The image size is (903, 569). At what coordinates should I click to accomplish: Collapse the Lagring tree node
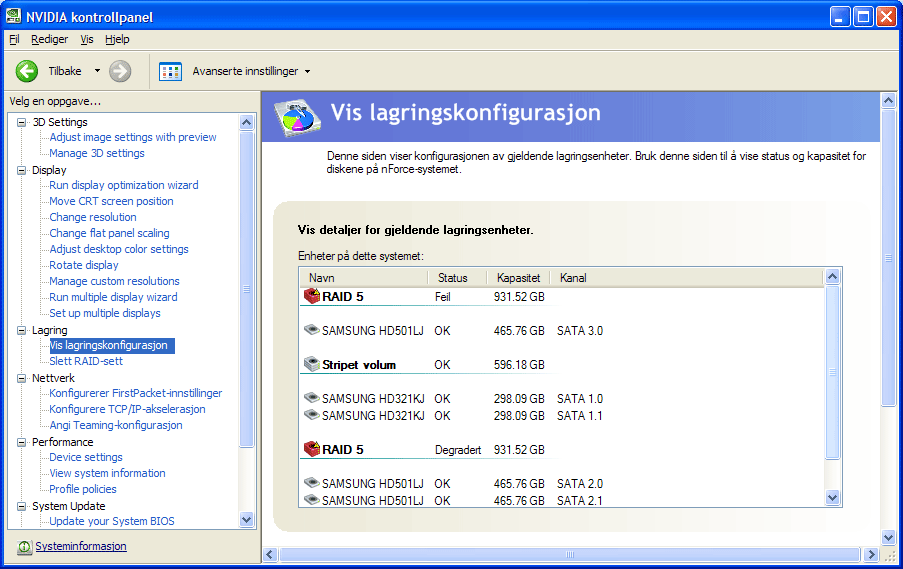(x=21, y=330)
